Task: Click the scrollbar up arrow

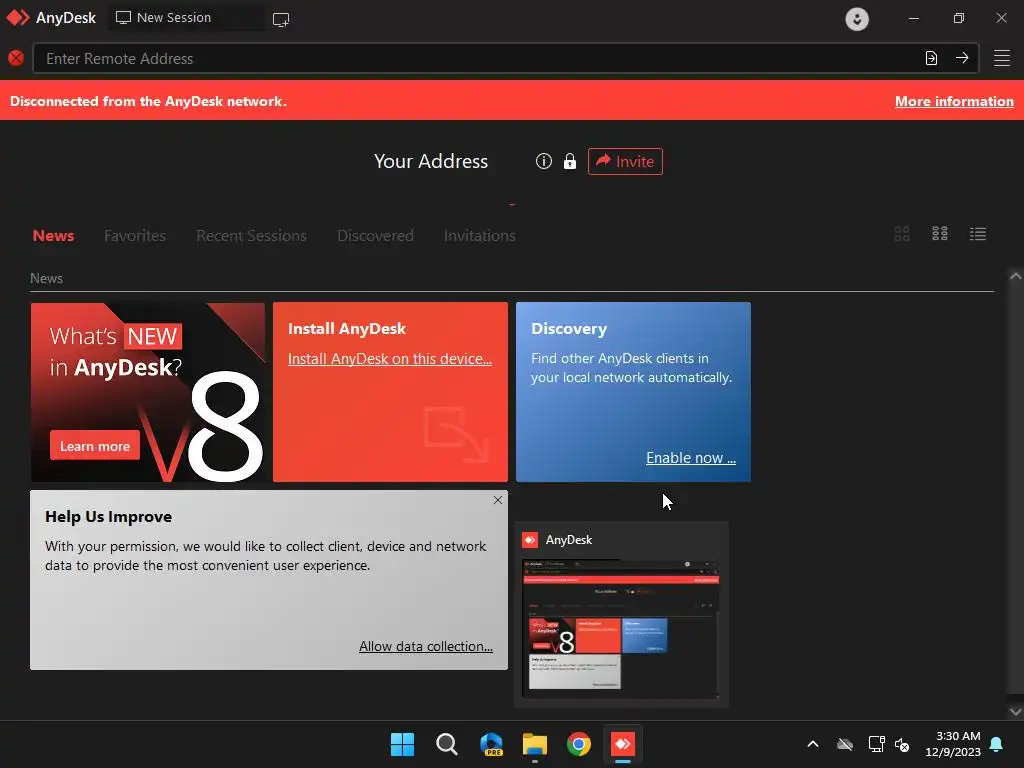Action: coord(1016,276)
